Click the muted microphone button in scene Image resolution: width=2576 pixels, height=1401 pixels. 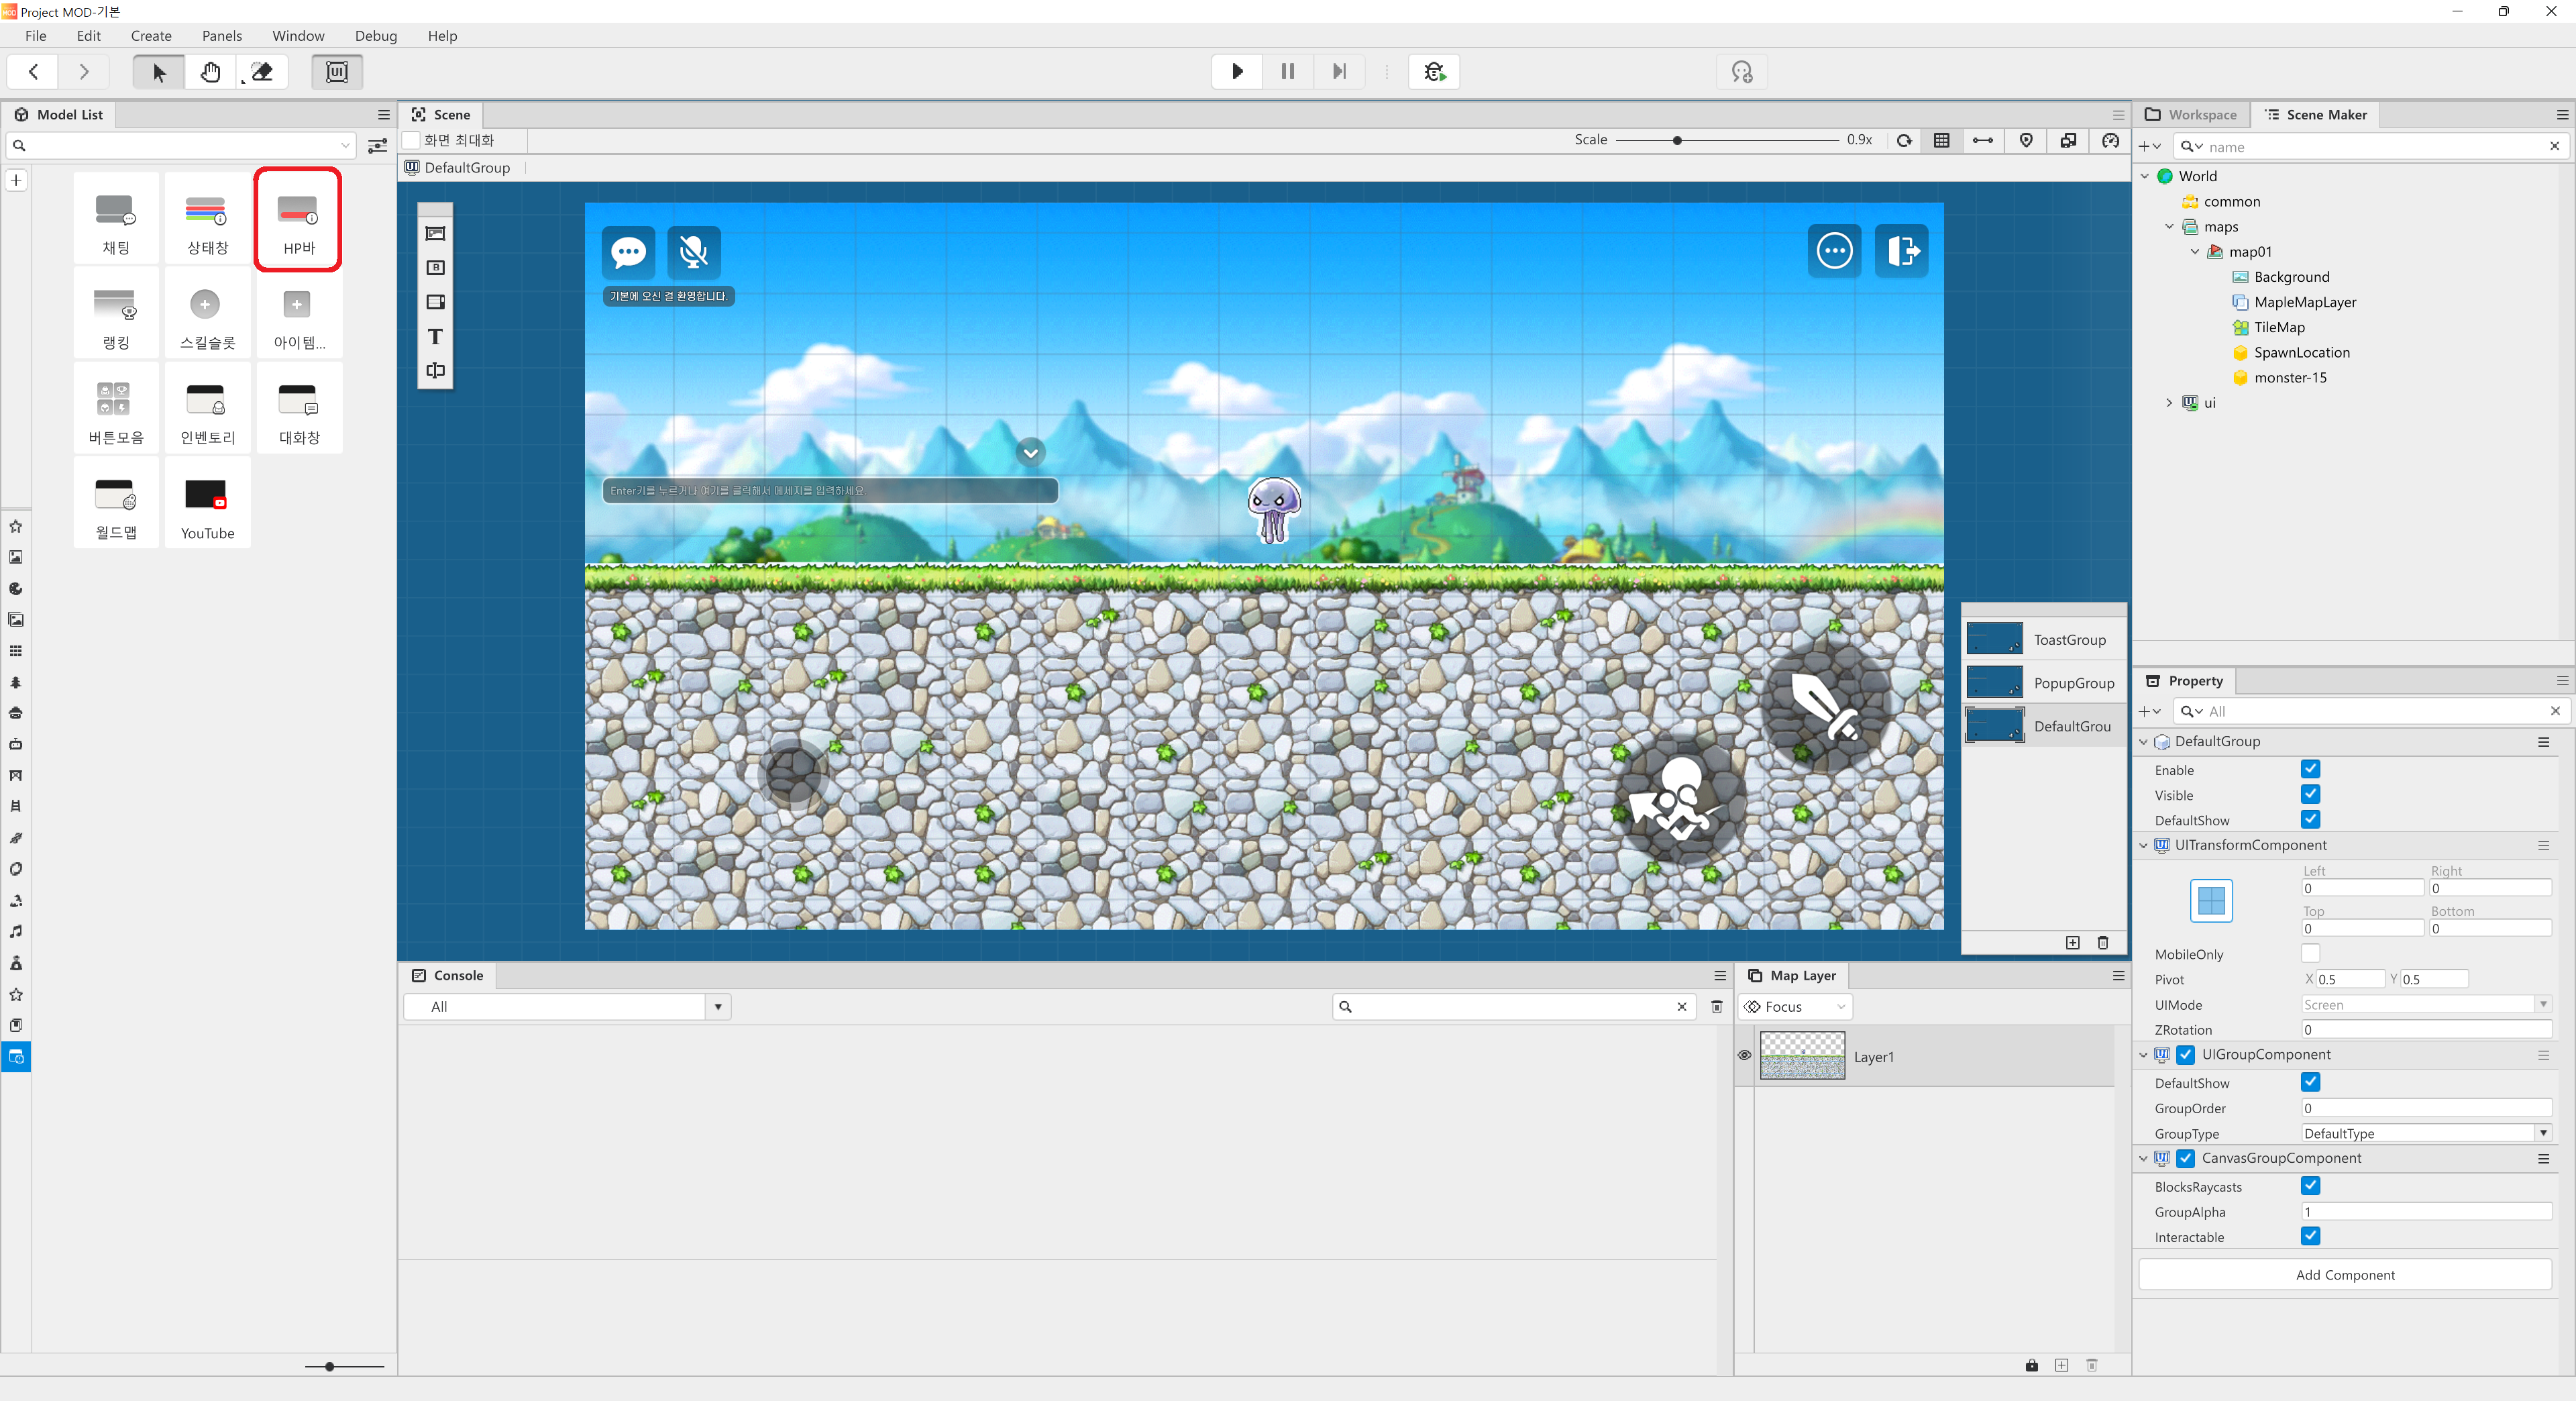(693, 252)
